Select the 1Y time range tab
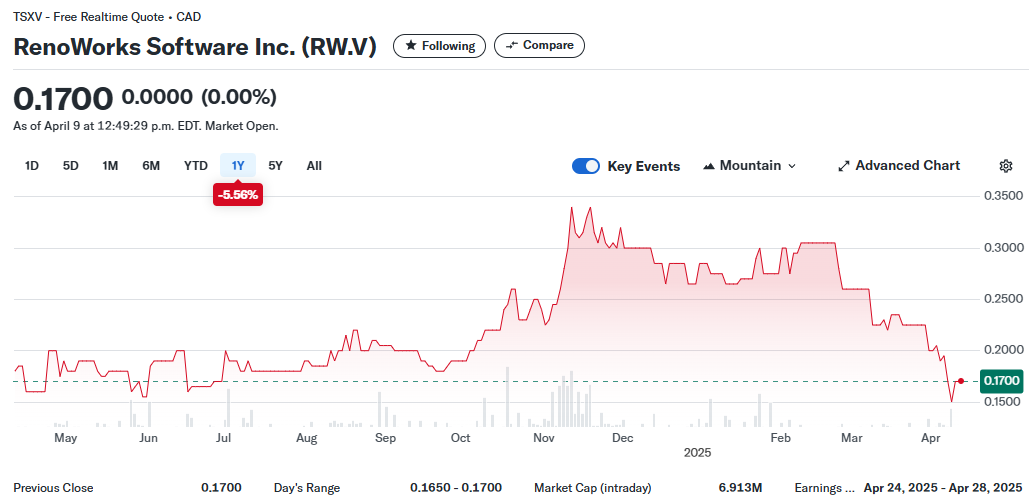This screenshot has width=1034, height=498. [x=238, y=166]
